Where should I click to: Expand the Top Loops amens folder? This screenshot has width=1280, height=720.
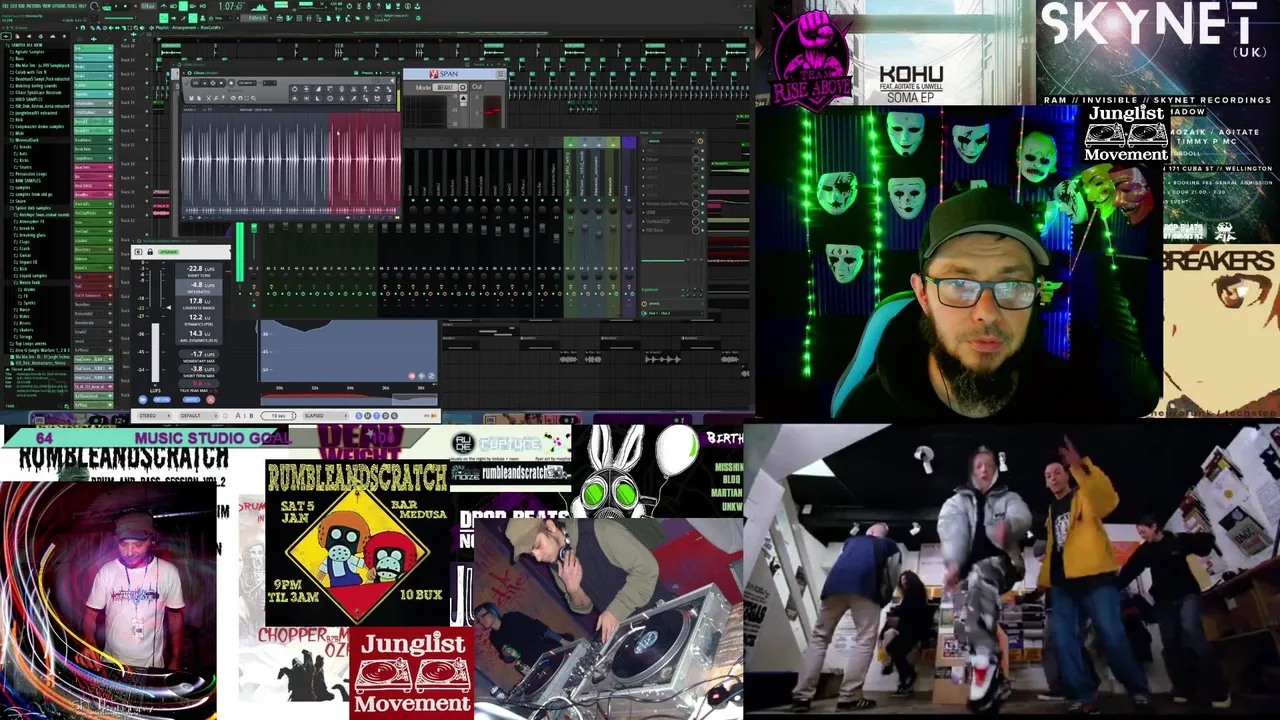28,344
